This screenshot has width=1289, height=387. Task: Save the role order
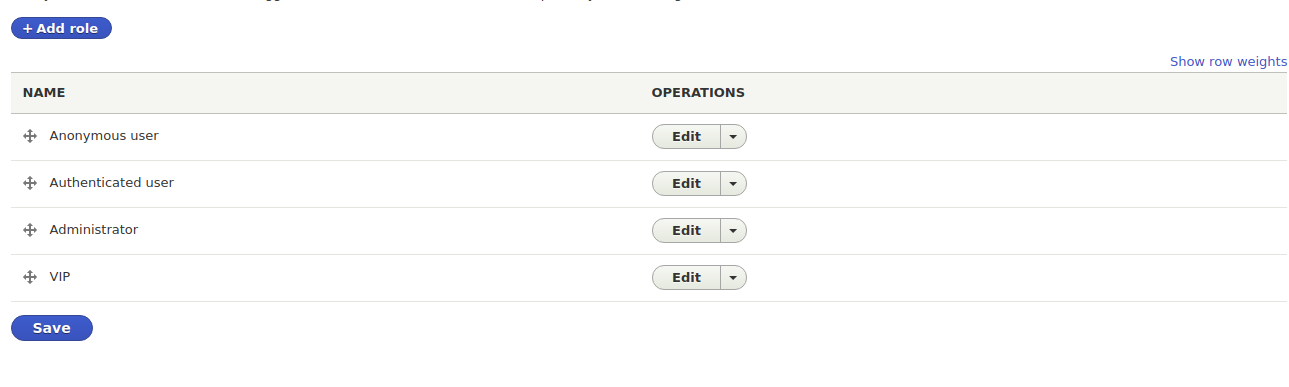[52, 328]
